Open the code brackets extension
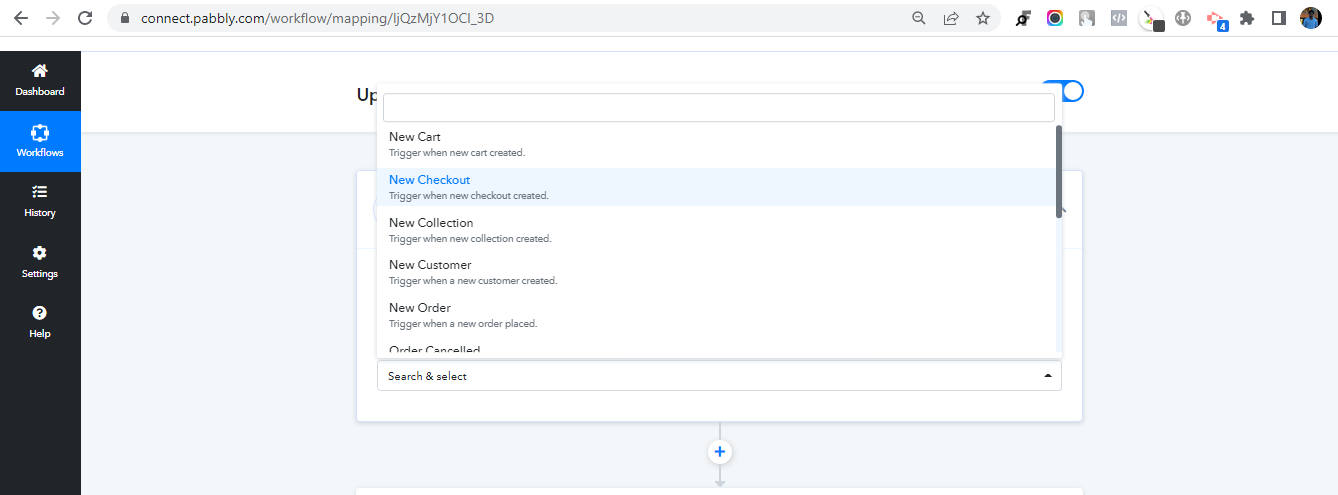 click(1119, 18)
